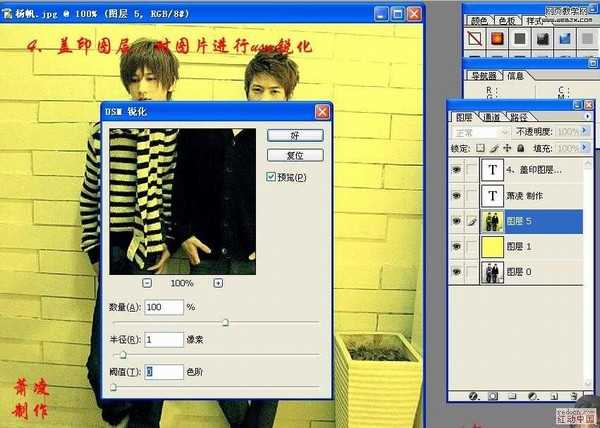Hide 图层 5 using its eye icon
600x428 pixels.
457,222
